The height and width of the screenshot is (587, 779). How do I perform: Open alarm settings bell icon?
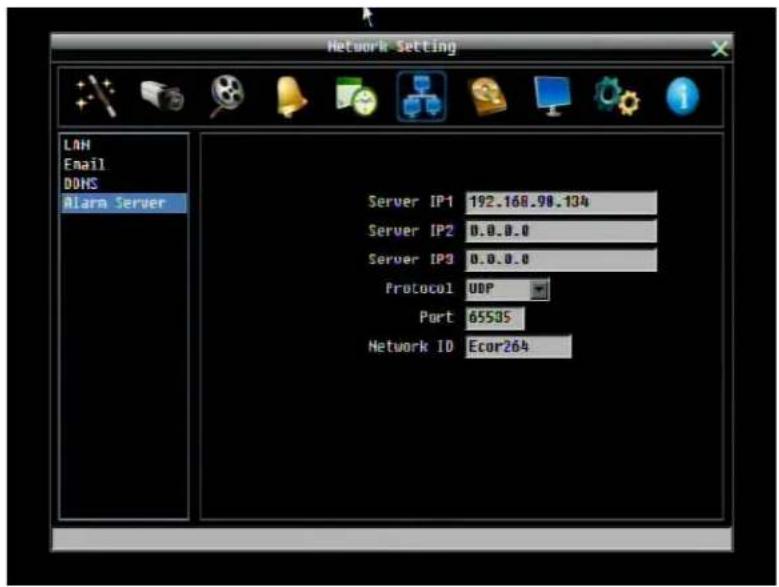point(291,97)
